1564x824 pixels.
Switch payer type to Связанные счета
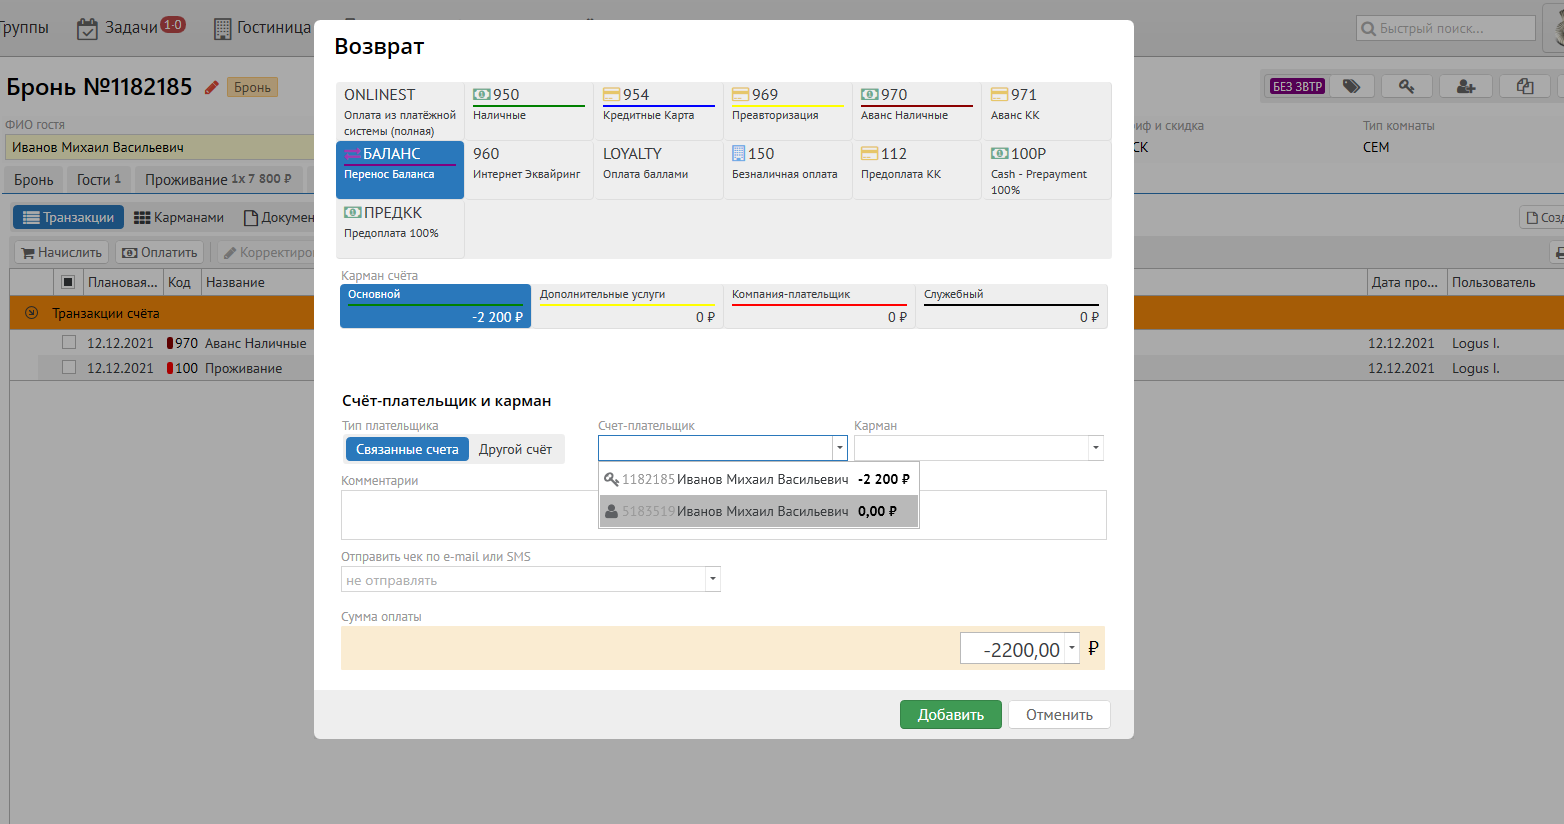[407, 449]
